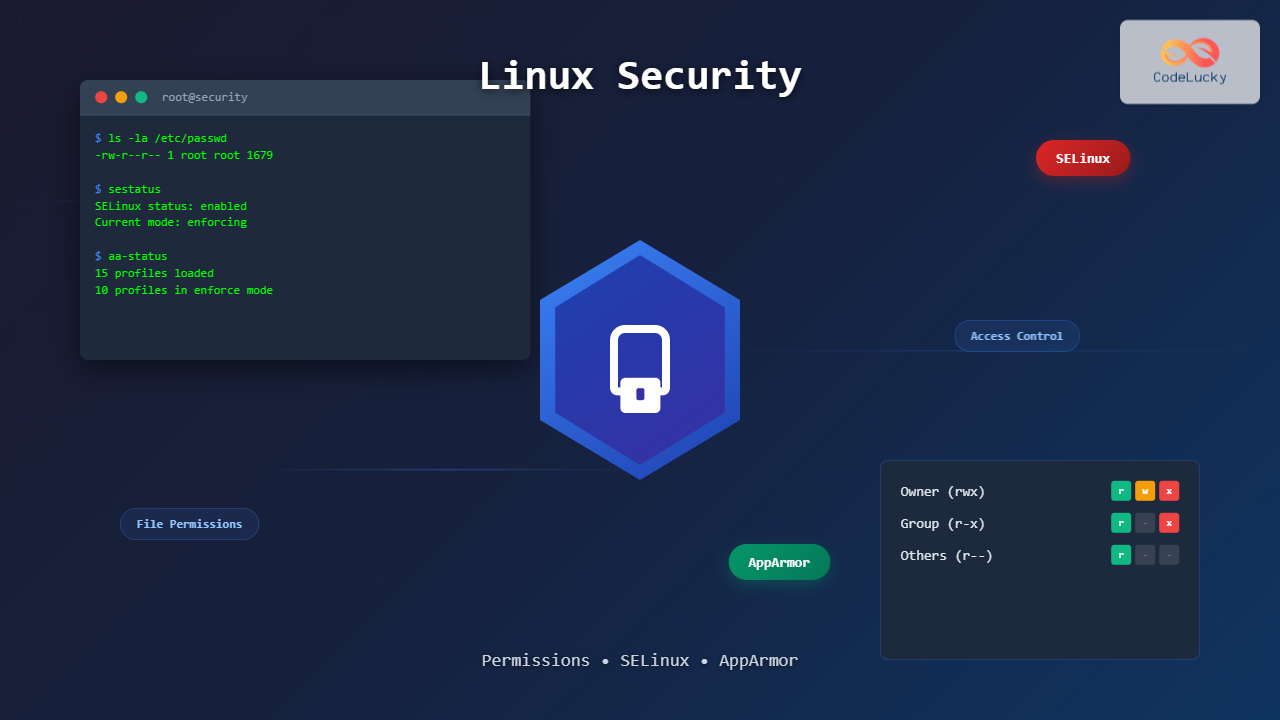Toggle the Owner write permission box
The height and width of the screenshot is (720, 1280).
pos(1145,491)
